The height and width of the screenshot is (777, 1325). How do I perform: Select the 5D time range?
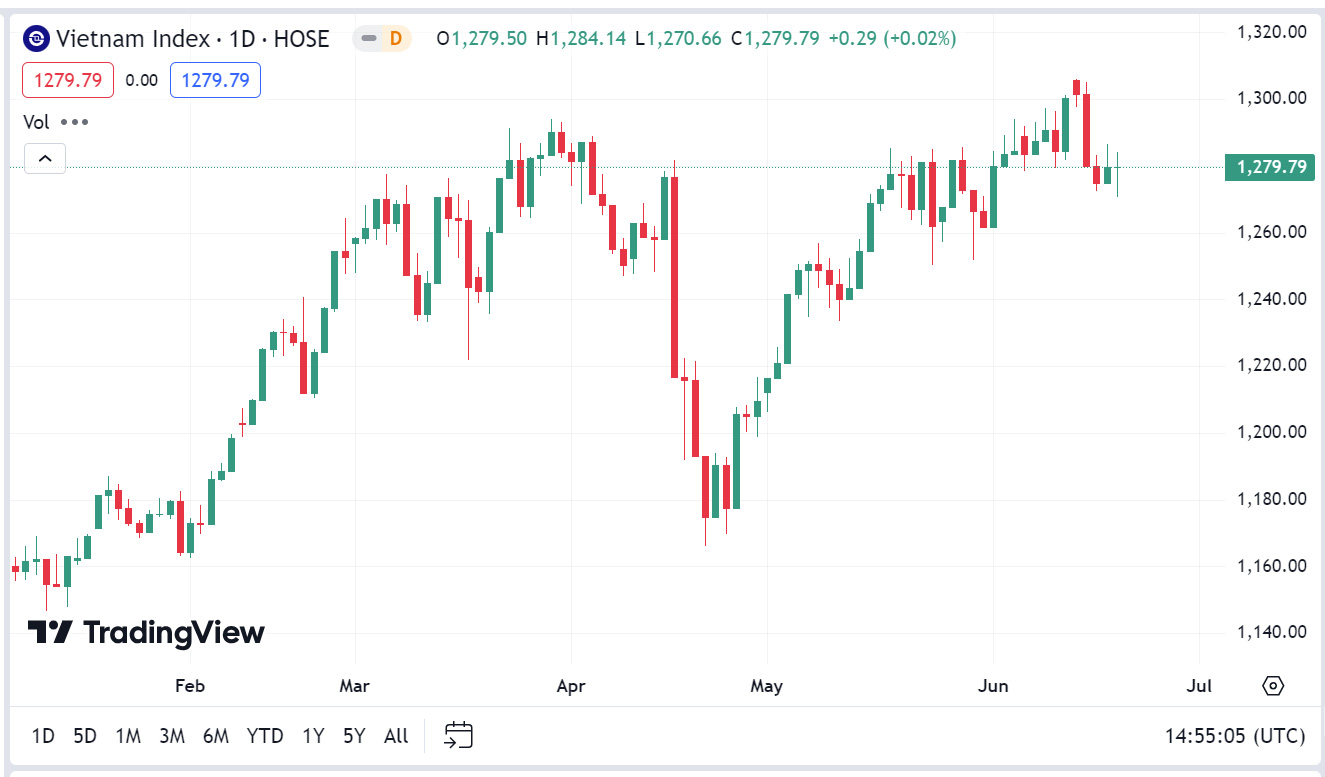click(85, 736)
